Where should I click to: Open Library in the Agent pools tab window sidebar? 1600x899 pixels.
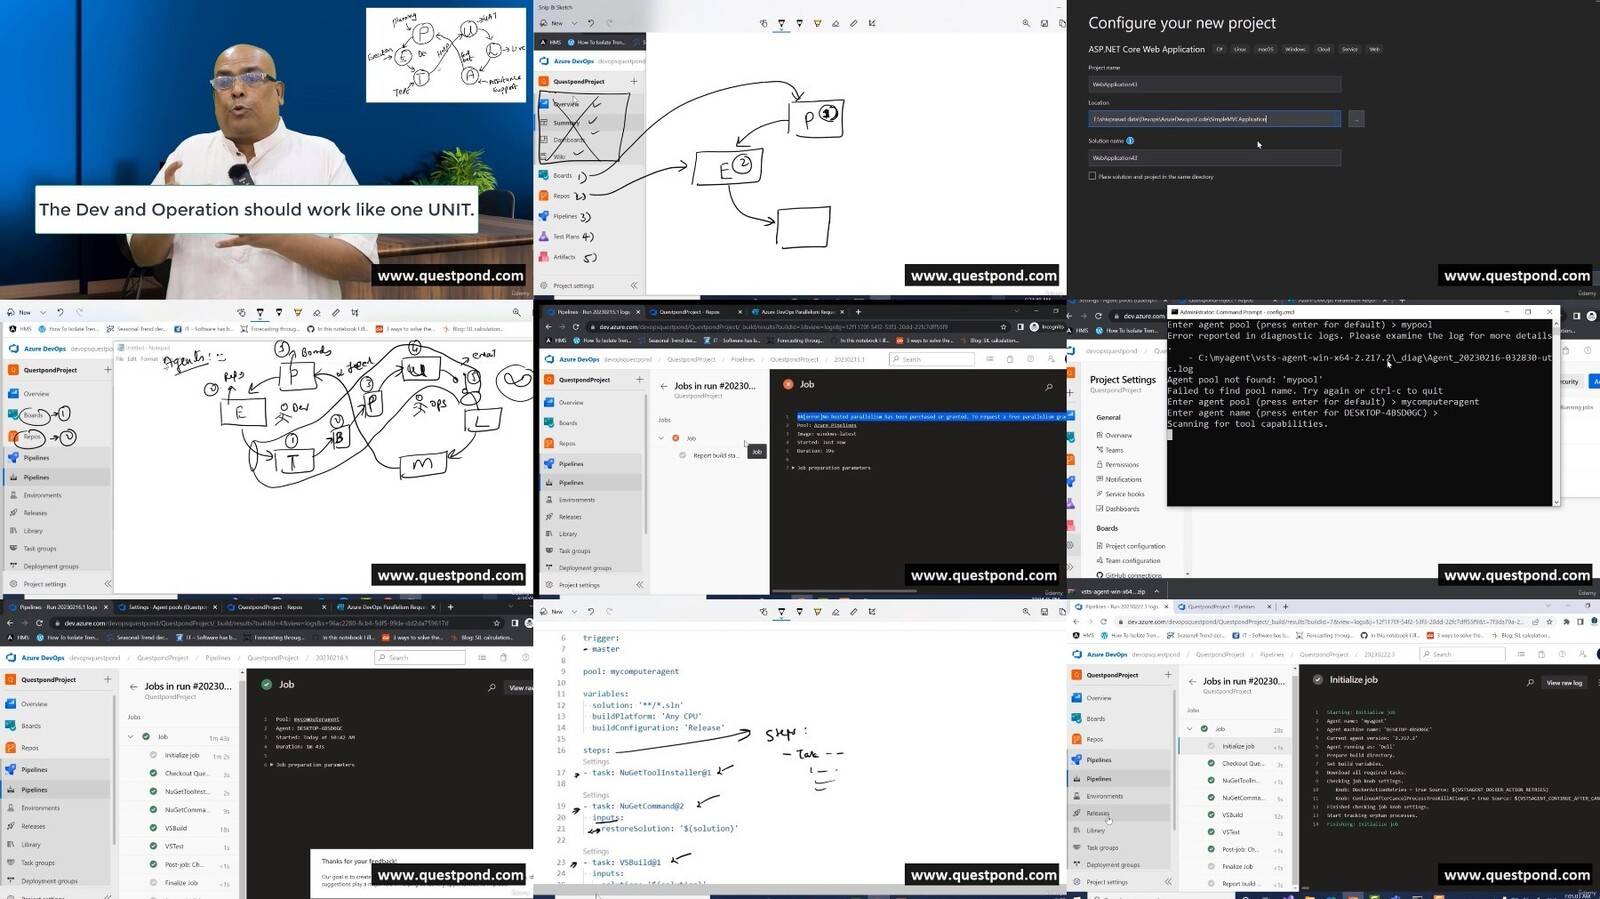coord(31,845)
